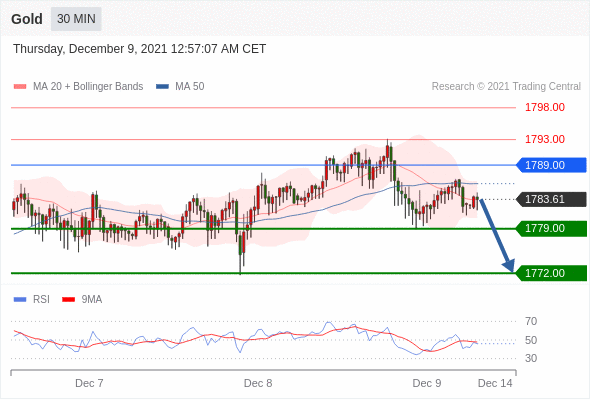This screenshot has height=400, width=590.
Task: Click the red 9MA legend swatch
Action: point(68,300)
